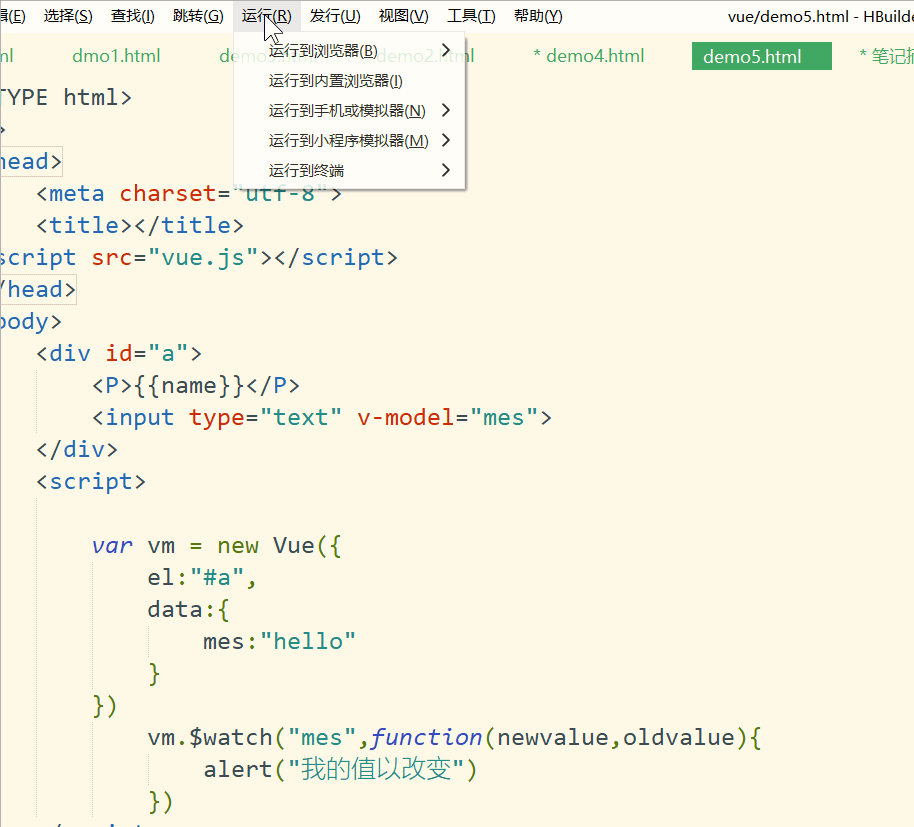Switch to the demo5.html tab
Viewport: 914px width, 827px height.
coord(761,56)
